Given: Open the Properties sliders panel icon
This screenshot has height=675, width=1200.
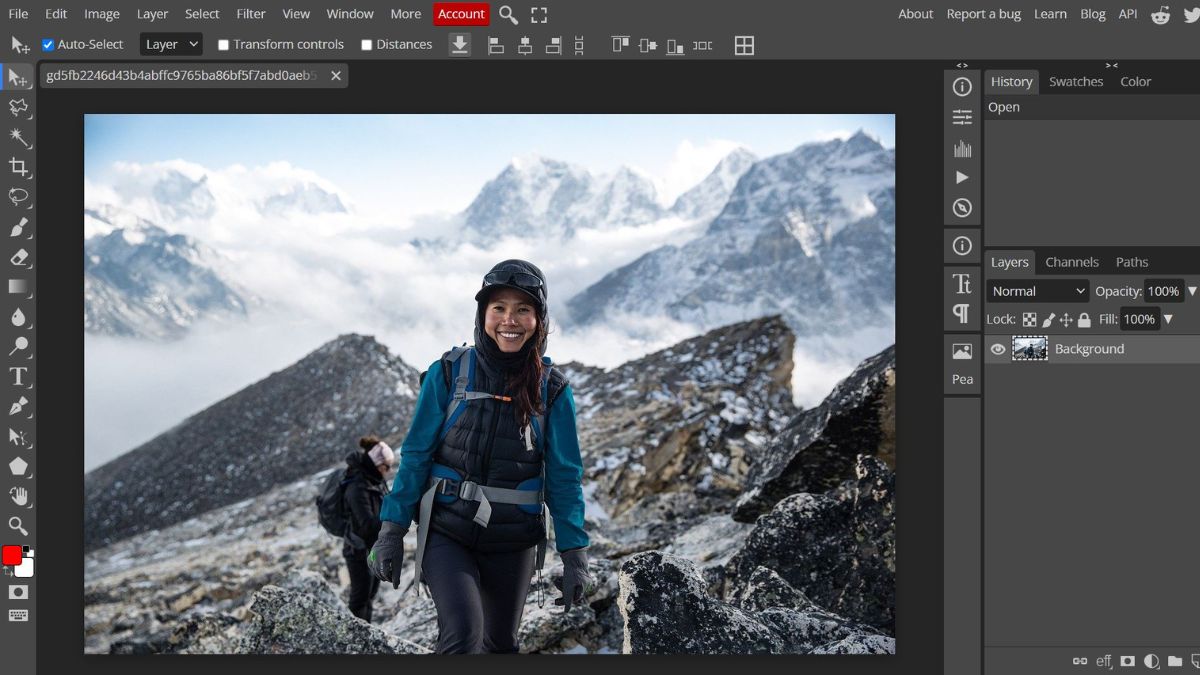Looking at the screenshot, I should 962,117.
